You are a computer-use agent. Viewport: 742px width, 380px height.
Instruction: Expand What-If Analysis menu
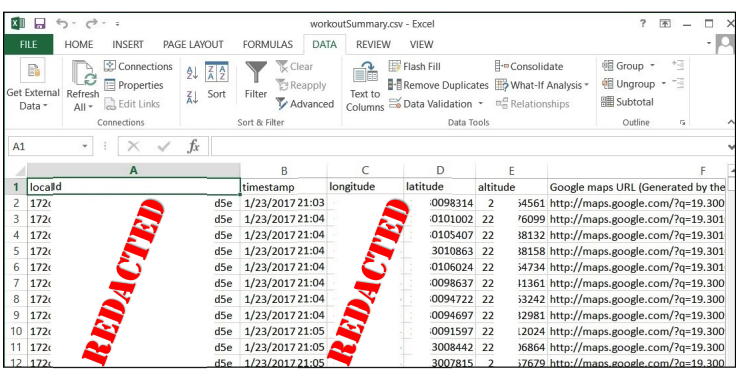click(542, 85)
